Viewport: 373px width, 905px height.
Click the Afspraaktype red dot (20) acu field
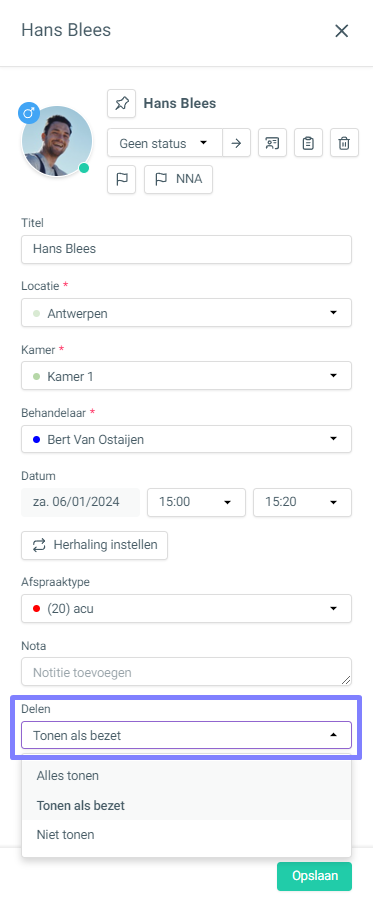coord(186,608)
